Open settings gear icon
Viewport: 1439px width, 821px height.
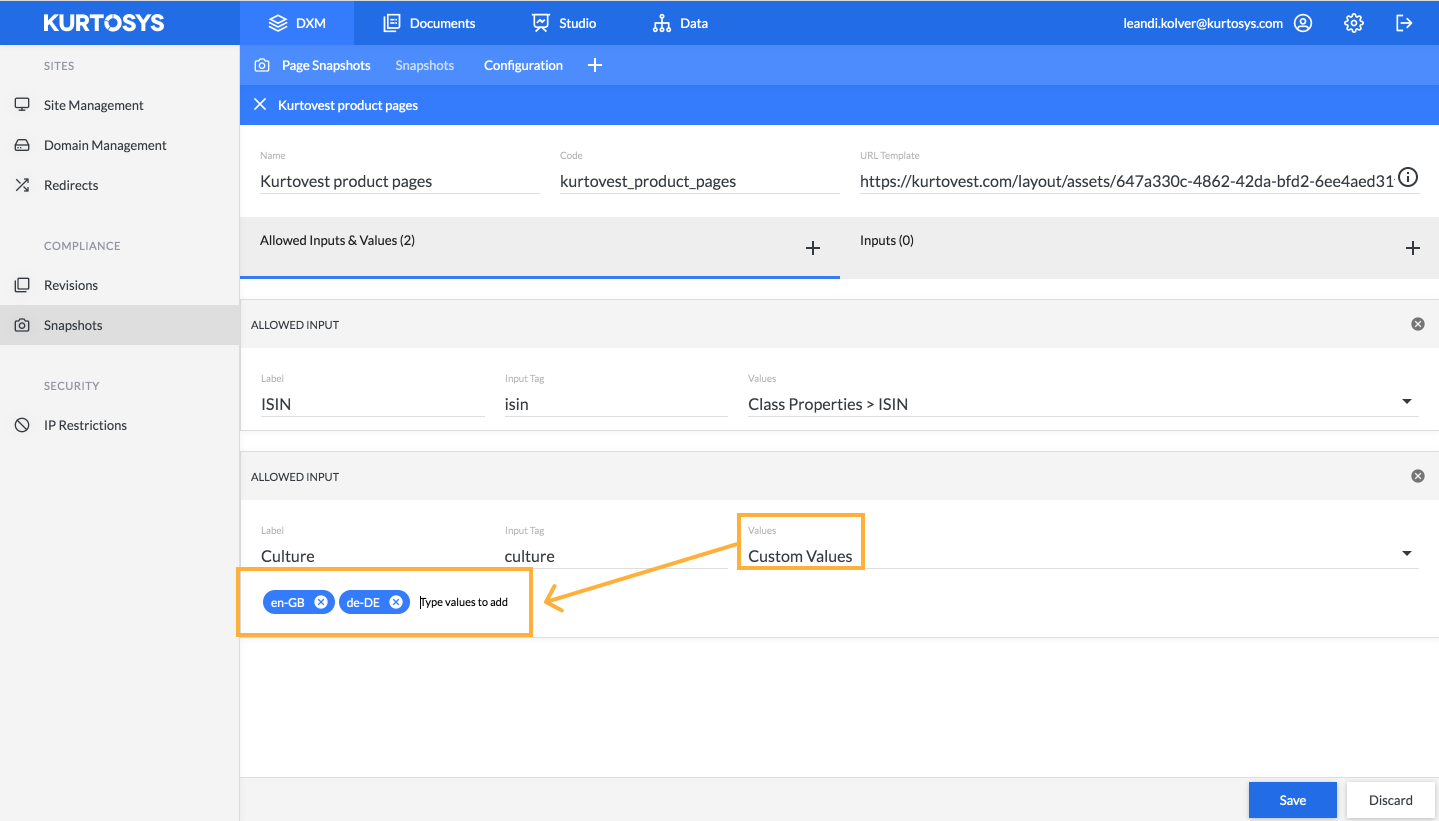coord(1354,23)
